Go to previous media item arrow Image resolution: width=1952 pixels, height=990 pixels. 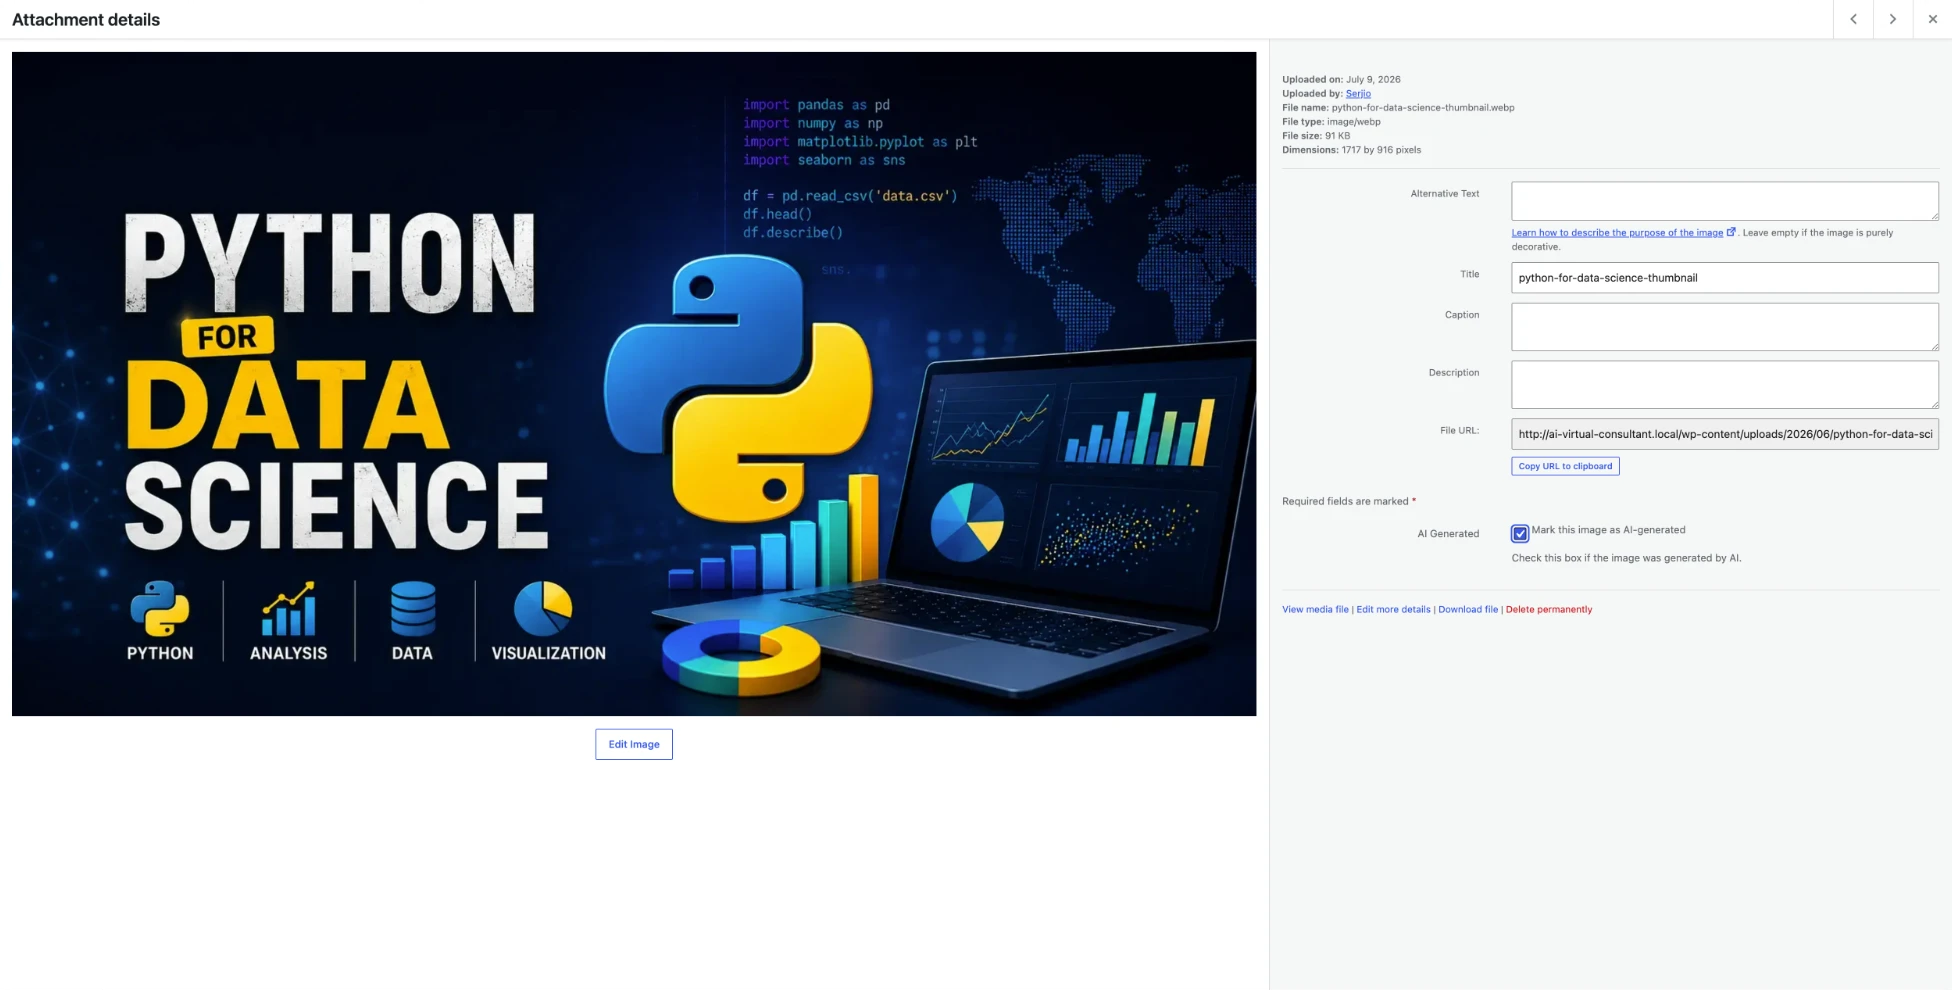(1853, 19)
